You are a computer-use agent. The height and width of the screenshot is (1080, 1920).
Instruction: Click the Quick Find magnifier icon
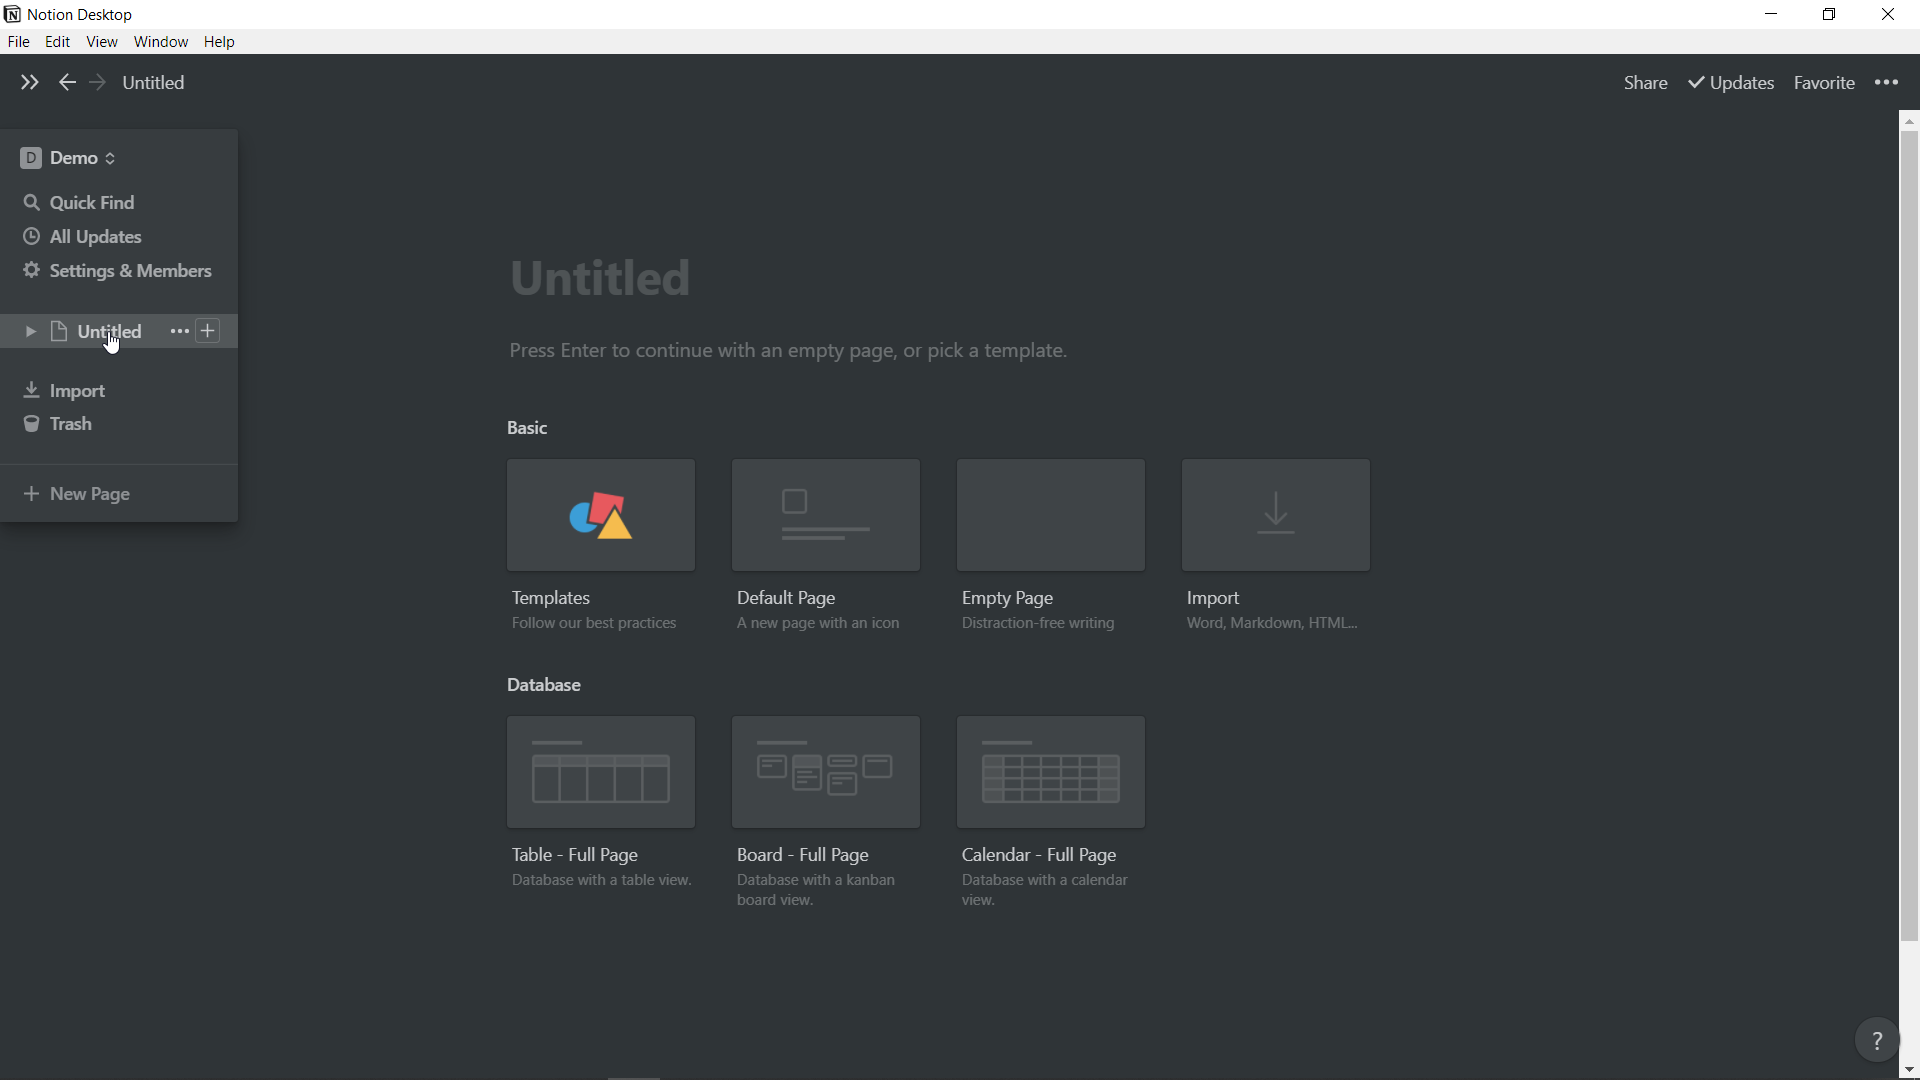32,203
